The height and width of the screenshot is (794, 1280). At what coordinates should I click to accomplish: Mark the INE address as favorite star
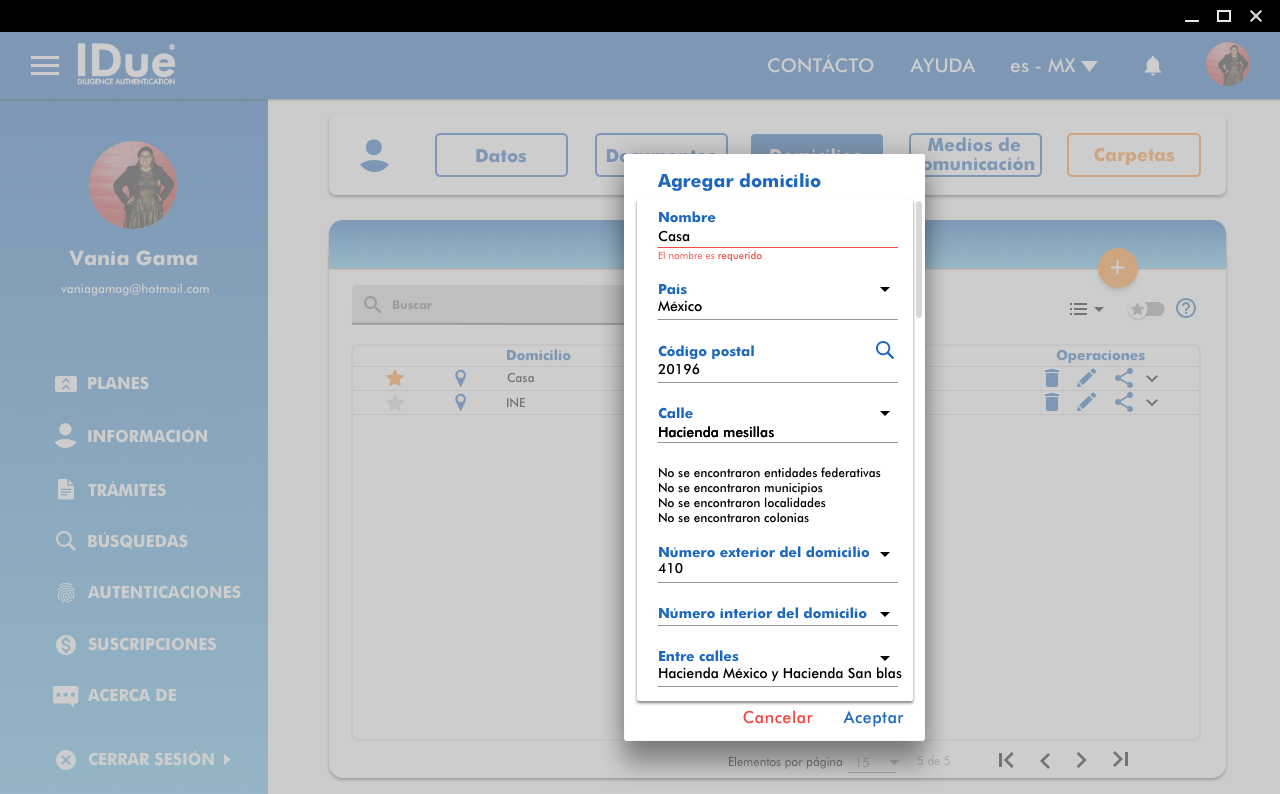pyautogui.click(x=395, y=403)
